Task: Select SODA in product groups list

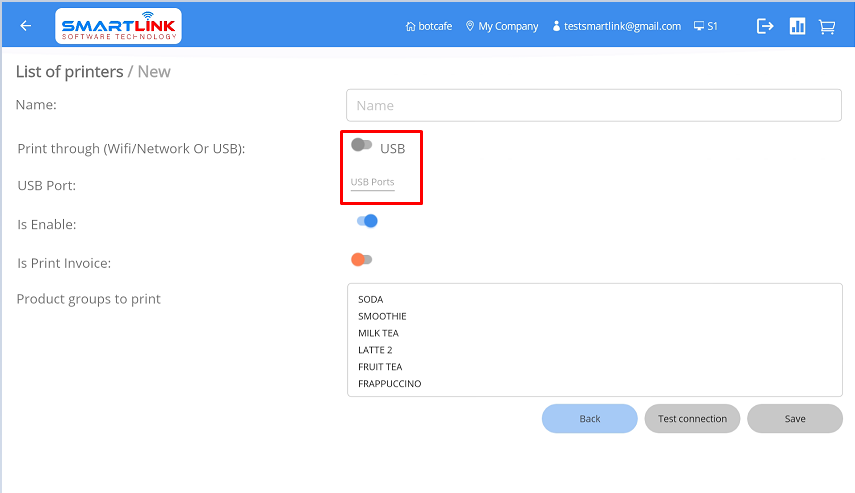Action: coord(370,299)
